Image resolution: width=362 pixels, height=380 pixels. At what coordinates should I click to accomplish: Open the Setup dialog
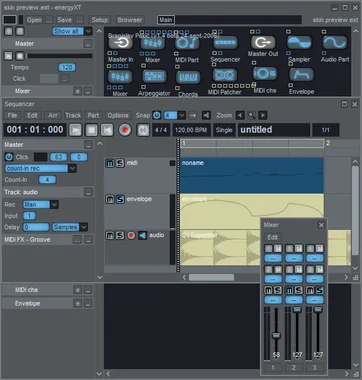tap(100, 20)
